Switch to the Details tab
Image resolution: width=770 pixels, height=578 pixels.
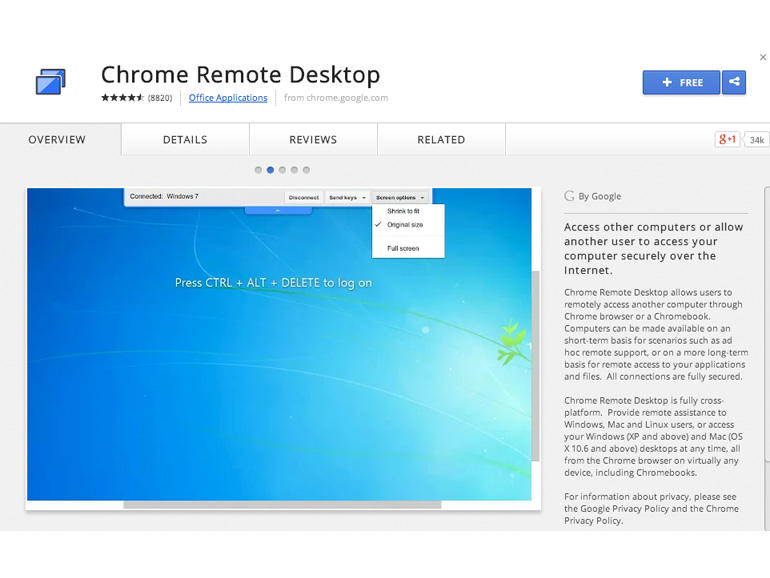click(x=185, y=139)
